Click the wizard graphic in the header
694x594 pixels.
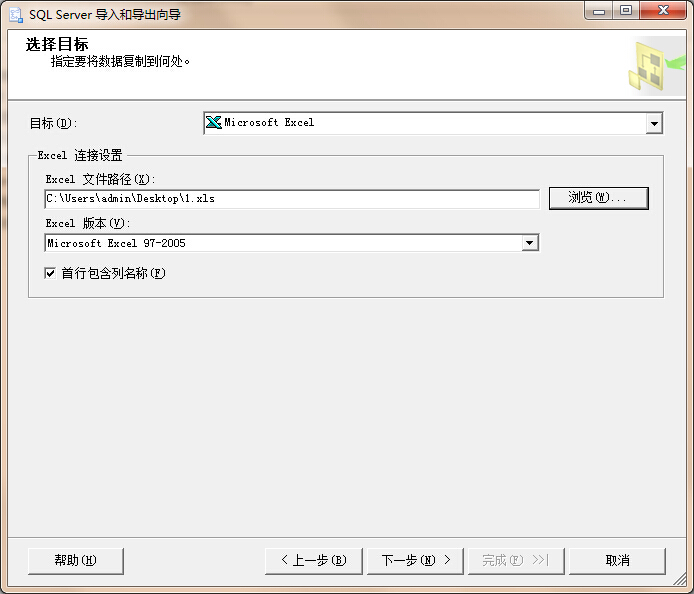pos(656,66)
